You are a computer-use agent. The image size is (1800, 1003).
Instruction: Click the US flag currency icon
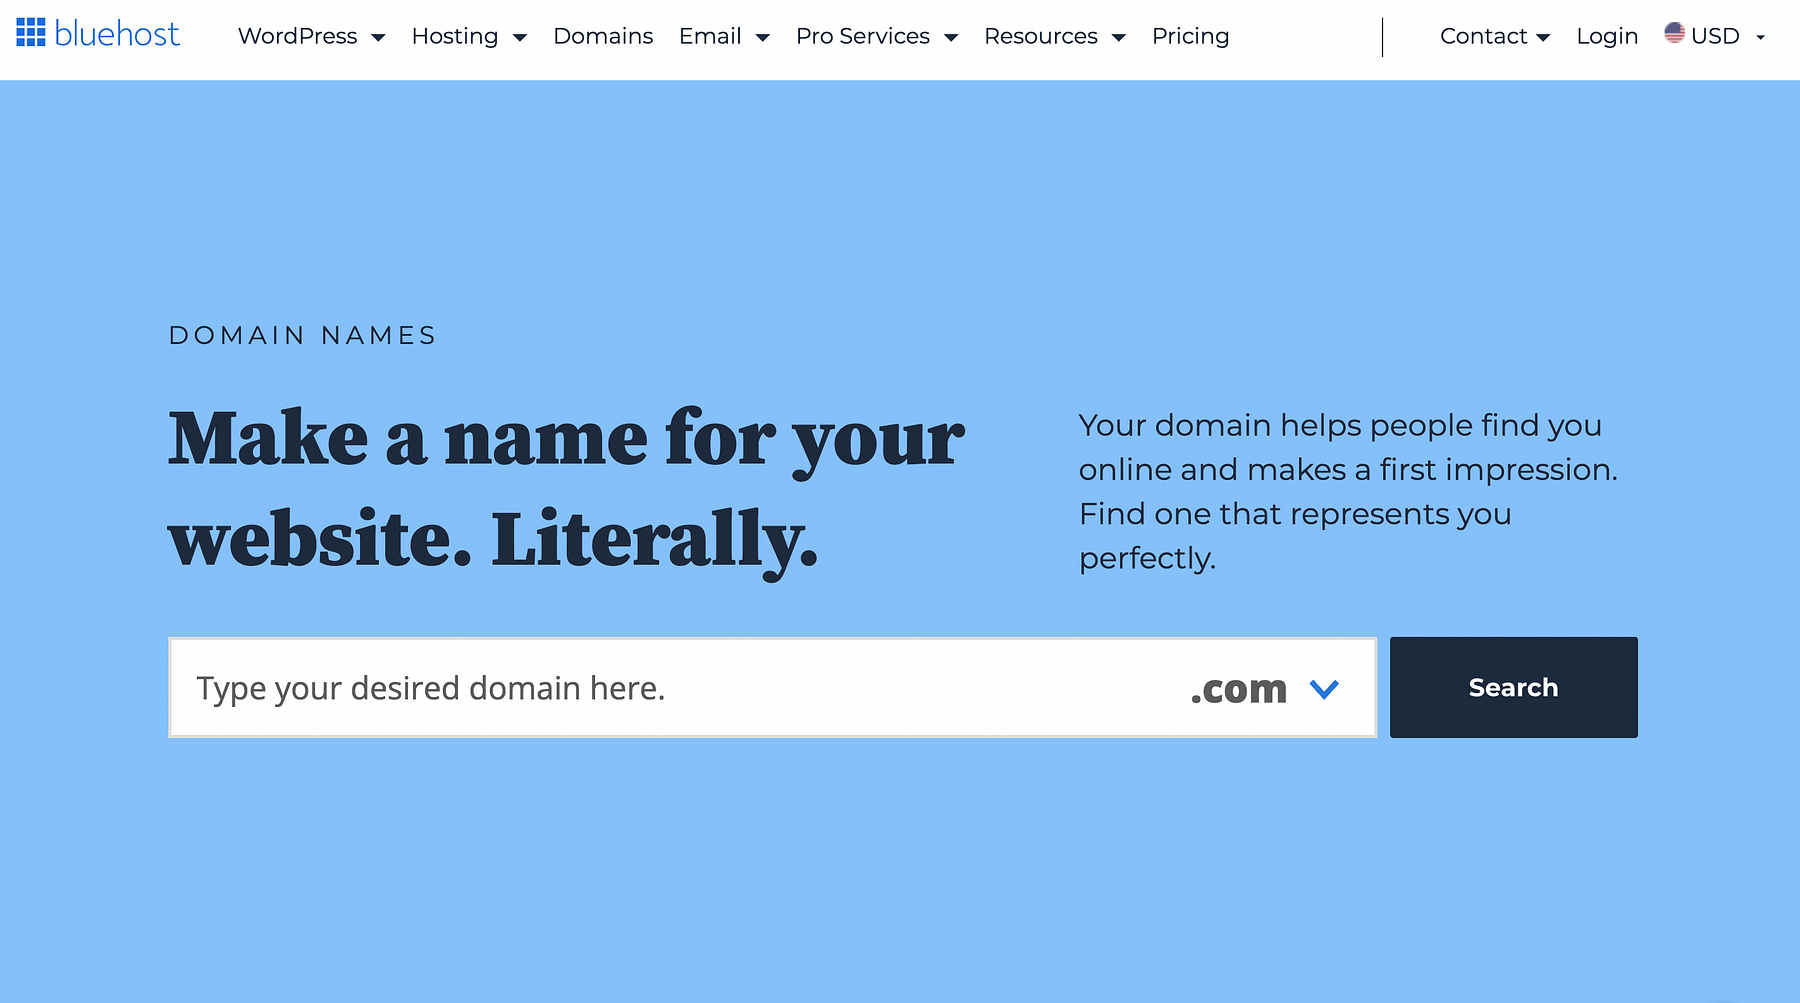(1674, 33)
